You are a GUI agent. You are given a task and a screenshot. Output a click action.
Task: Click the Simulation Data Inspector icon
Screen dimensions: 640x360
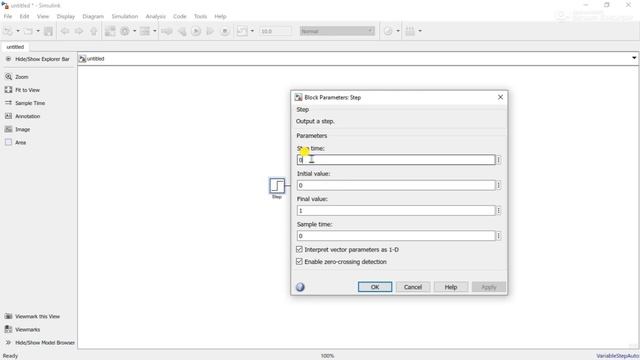click(x=242, y=31)
